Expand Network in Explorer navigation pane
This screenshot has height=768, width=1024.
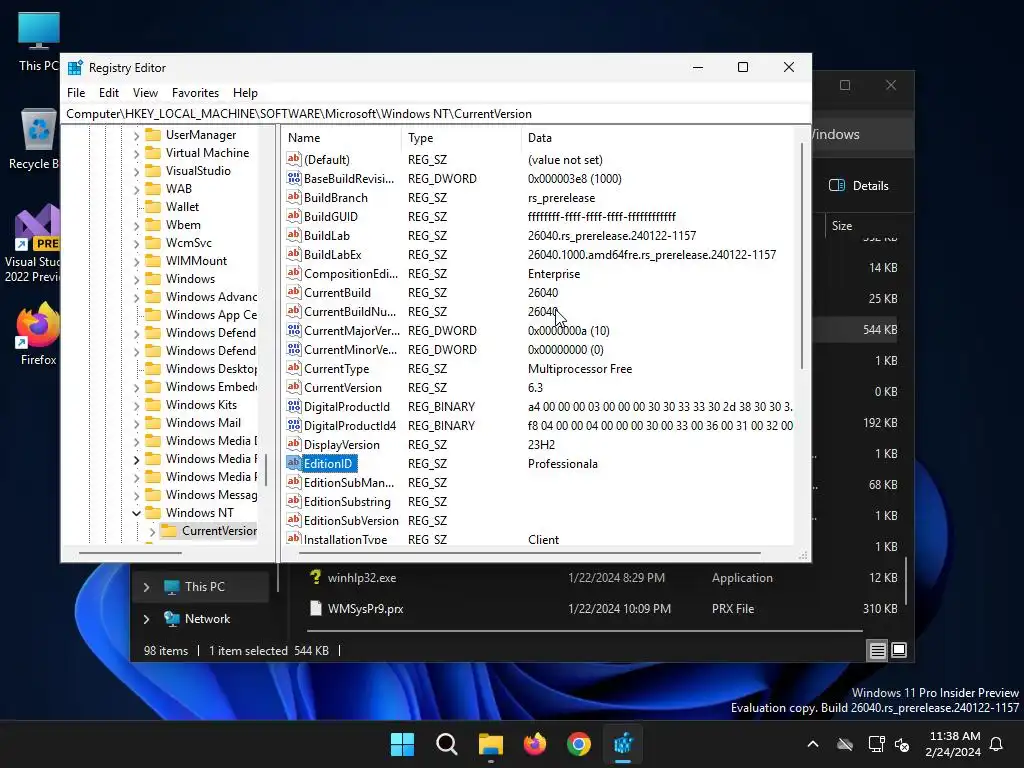146,619
